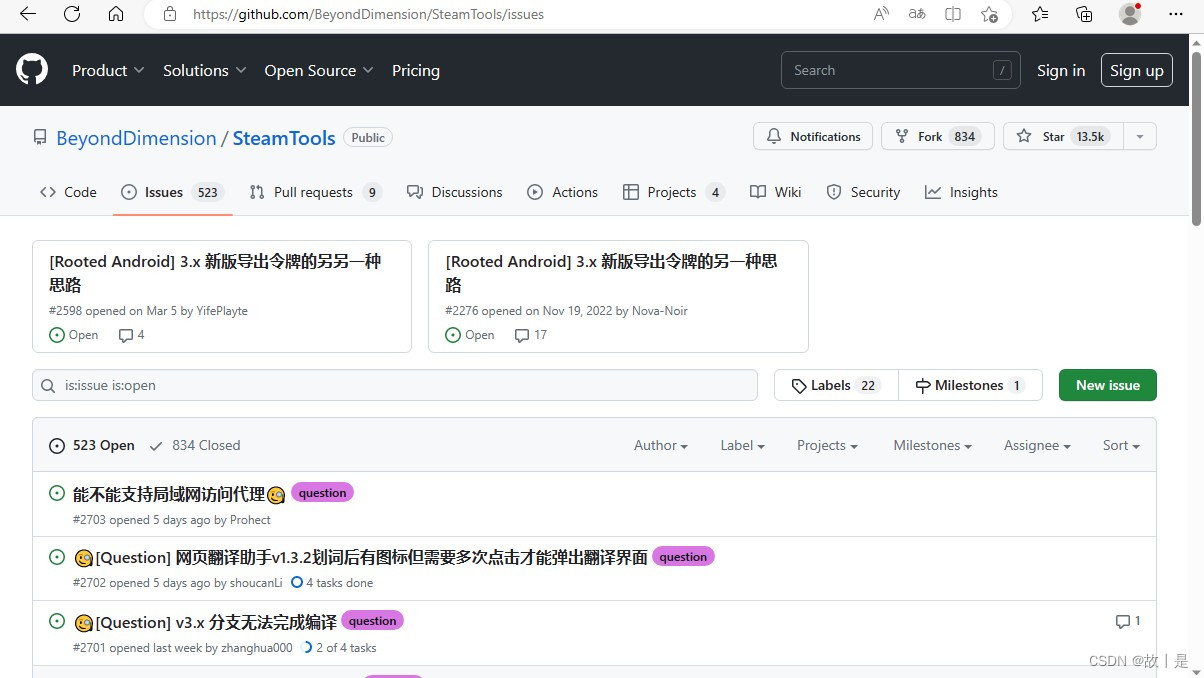Click the question label on issue #2703
The width and height of the screenshot is (1204, 678).
coord(322,493)
